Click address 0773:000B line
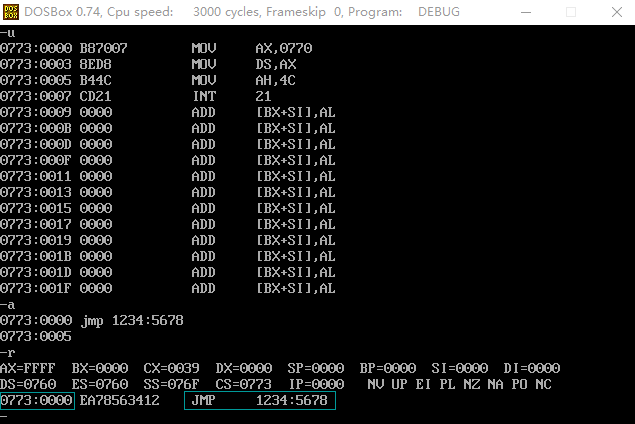Viewport: 635px width, 424px height. pos(168,128)
